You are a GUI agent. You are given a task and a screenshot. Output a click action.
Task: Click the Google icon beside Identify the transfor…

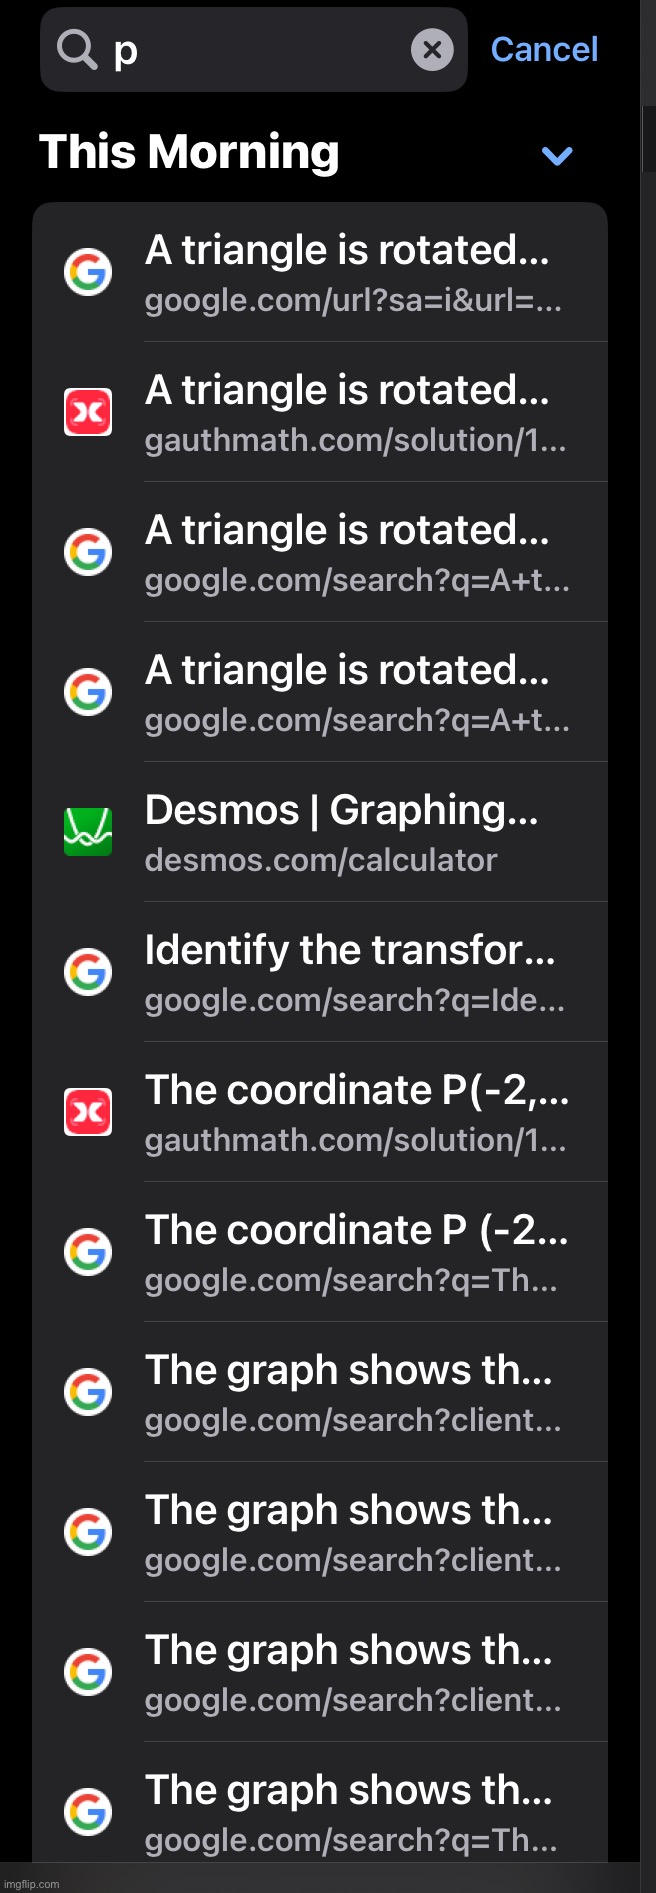click(x=88, y=972)
